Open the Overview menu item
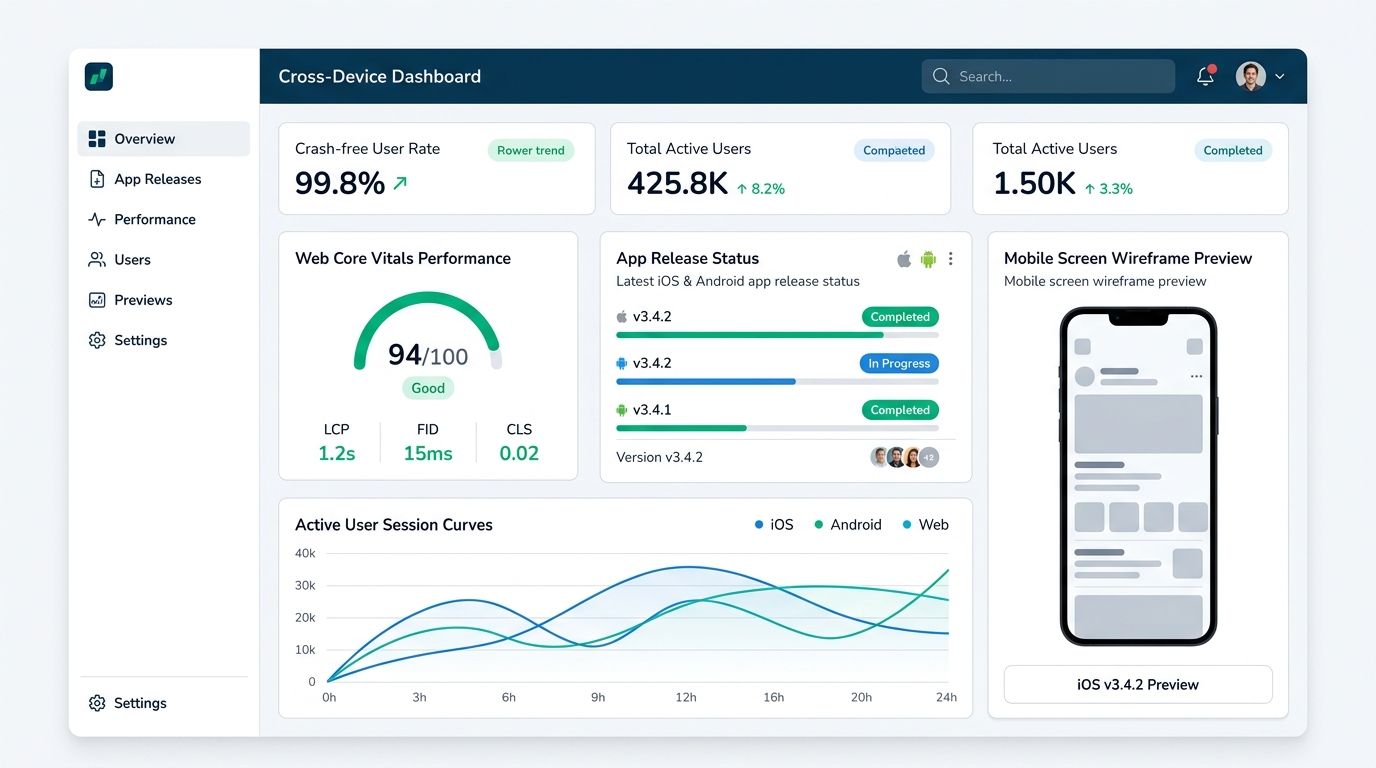The height and width of the screenshot is (768, 1376). tap(163, 139)
